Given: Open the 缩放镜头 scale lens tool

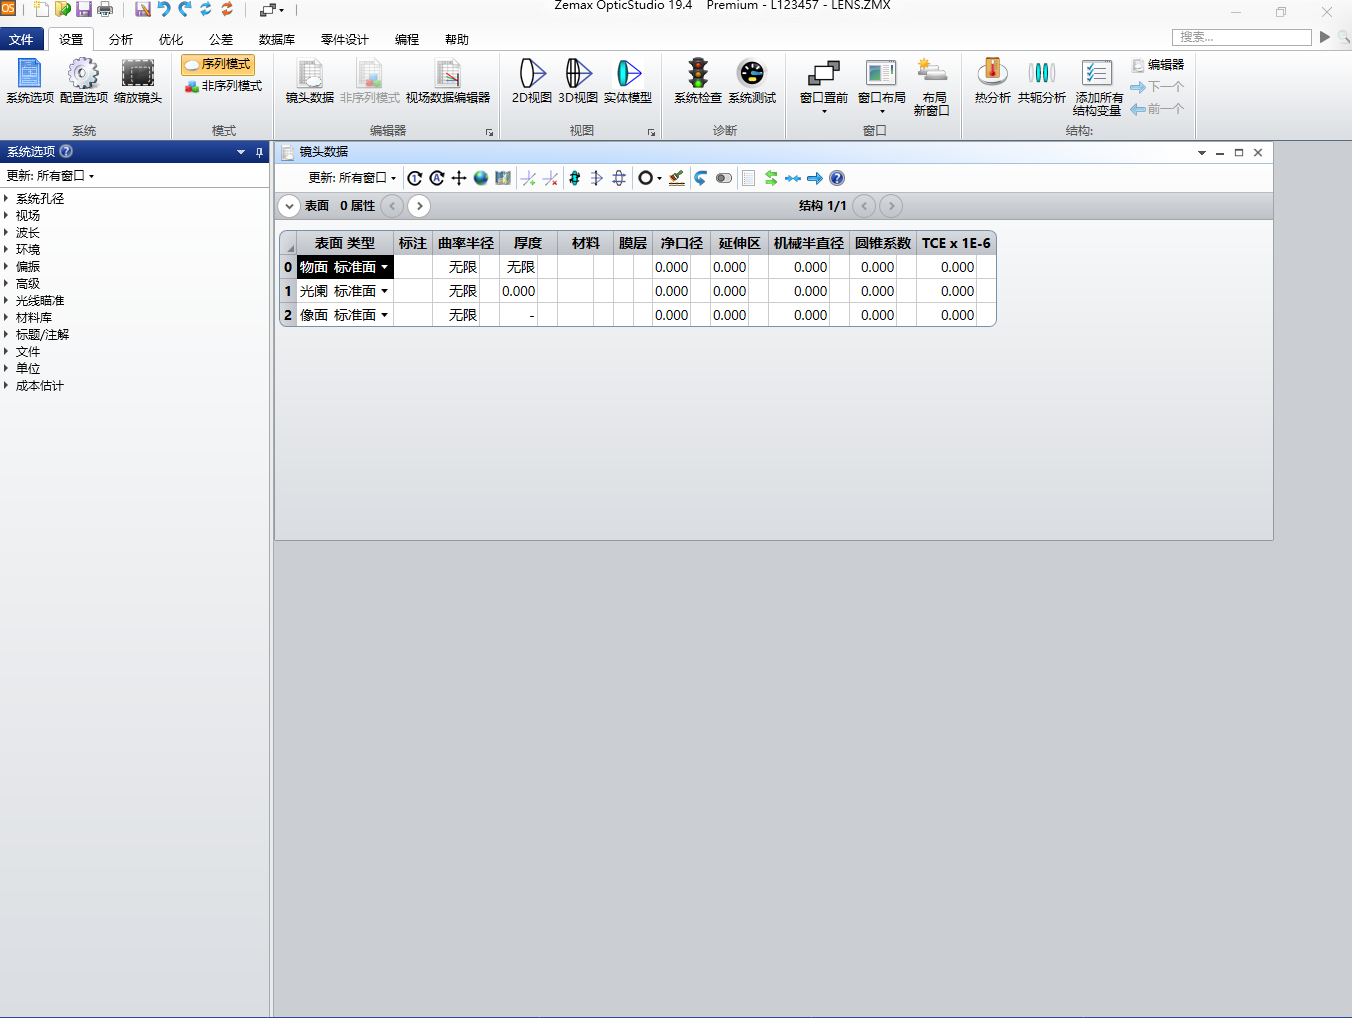Looking at the screenshot, I should pos(137,80).
